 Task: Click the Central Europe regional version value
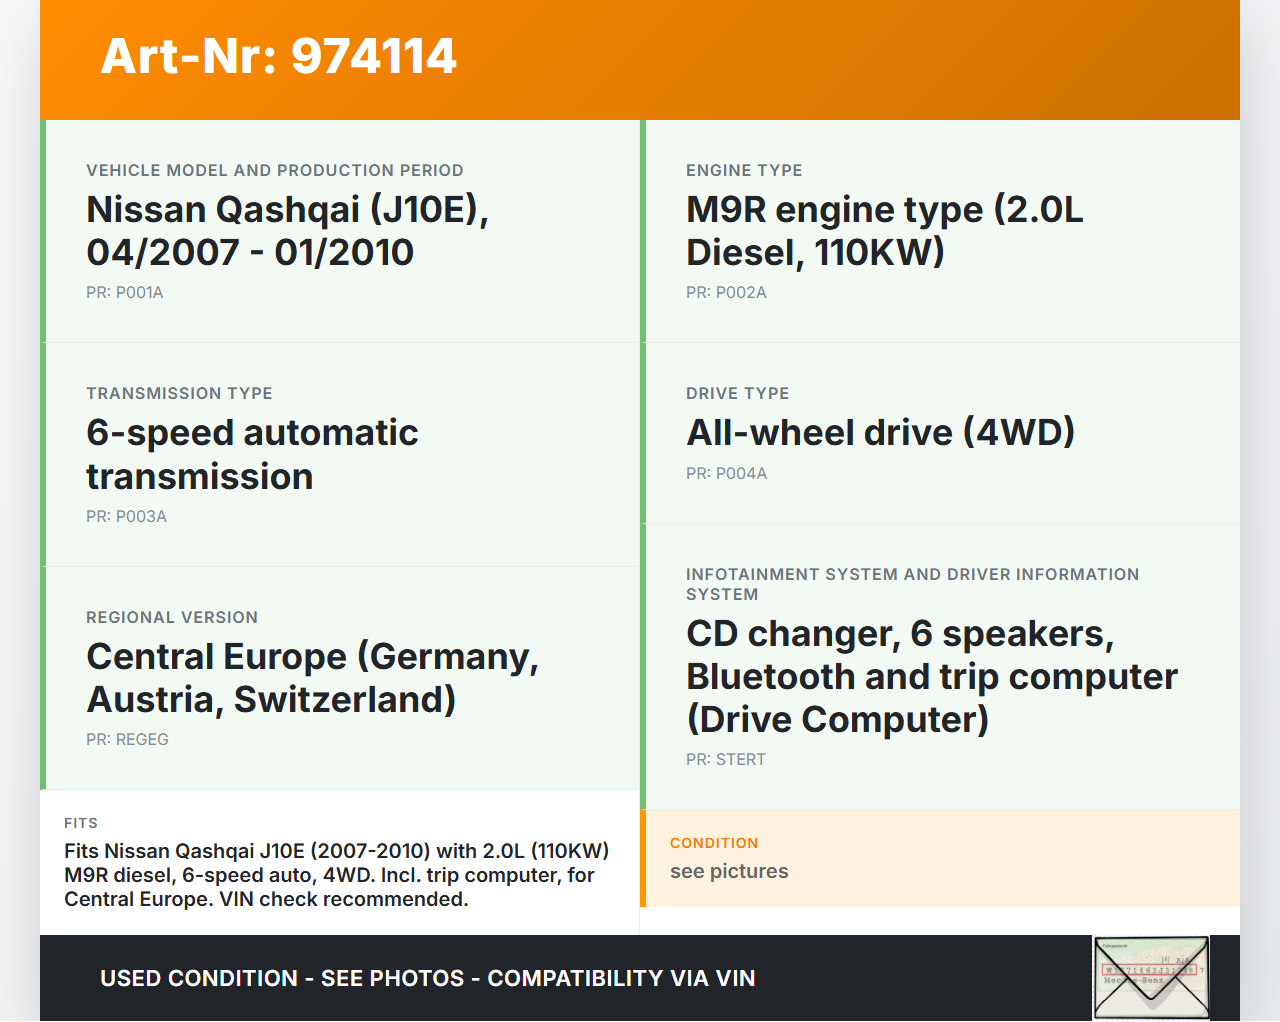[x=312, y=678]
